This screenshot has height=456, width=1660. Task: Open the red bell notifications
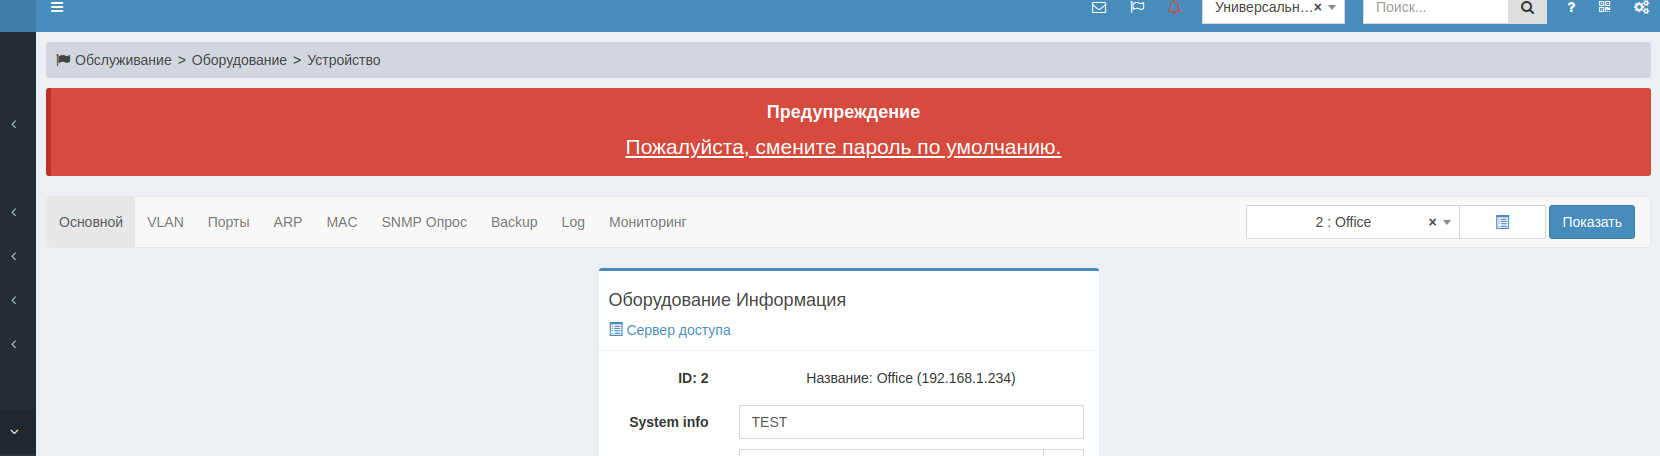coord(1175,7)
